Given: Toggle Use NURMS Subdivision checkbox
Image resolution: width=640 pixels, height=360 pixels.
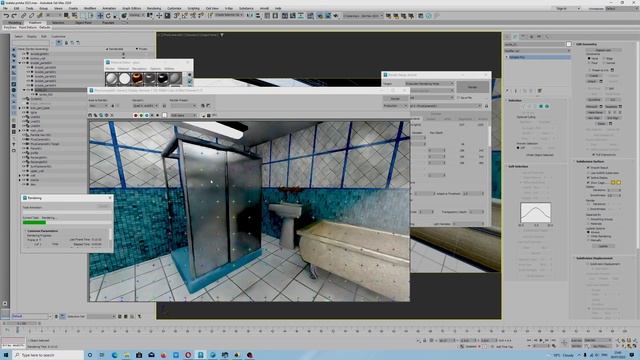Looking at the screenshot, I should (x=589, y=173).
